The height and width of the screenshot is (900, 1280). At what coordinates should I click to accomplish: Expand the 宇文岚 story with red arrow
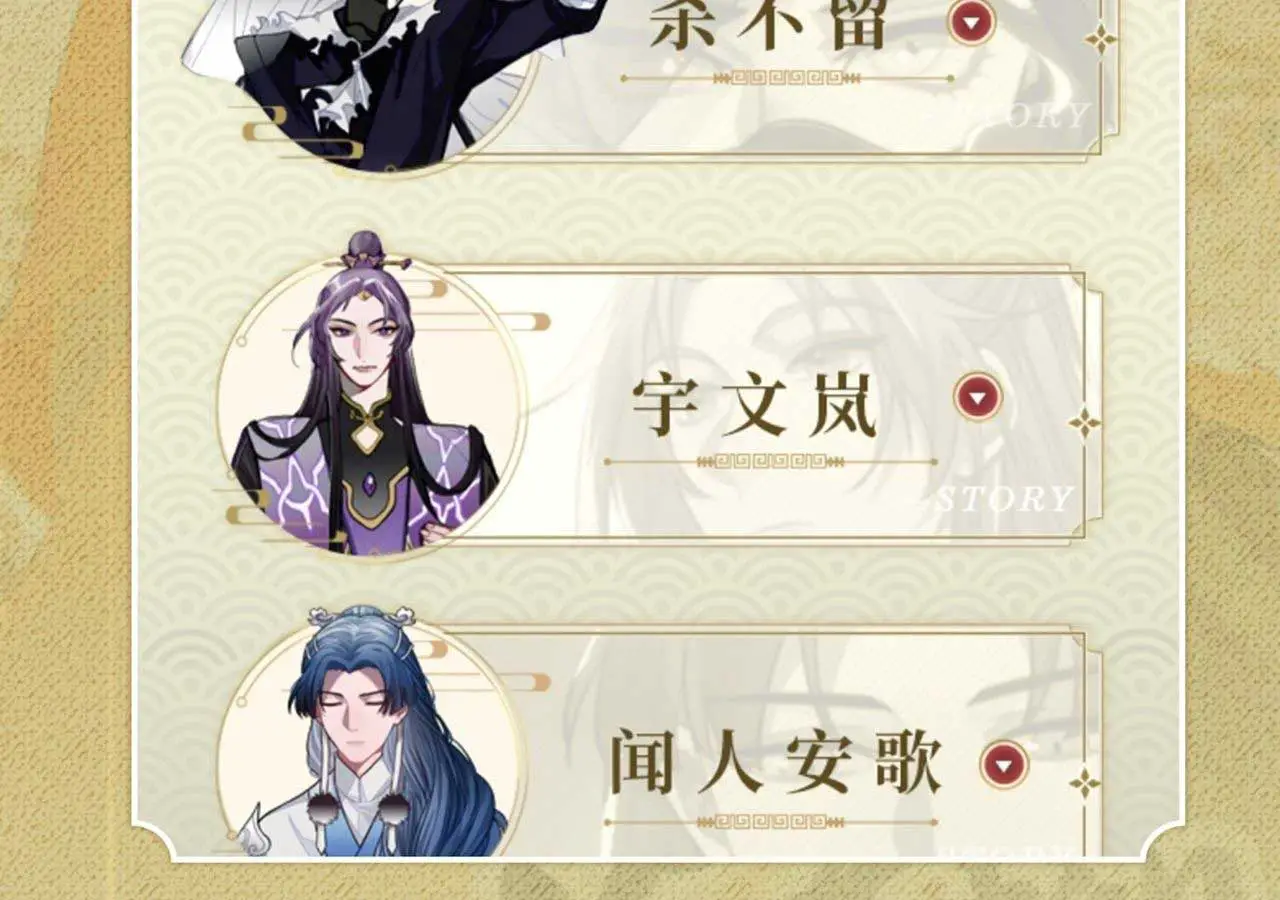click(x=978, y=397)
